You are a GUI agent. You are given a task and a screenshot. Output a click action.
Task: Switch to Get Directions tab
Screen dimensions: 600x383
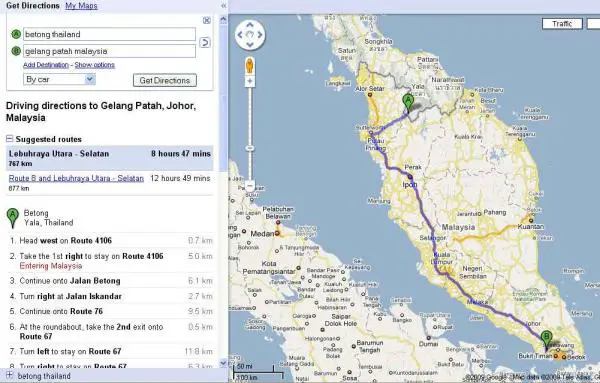pos(33,6)
